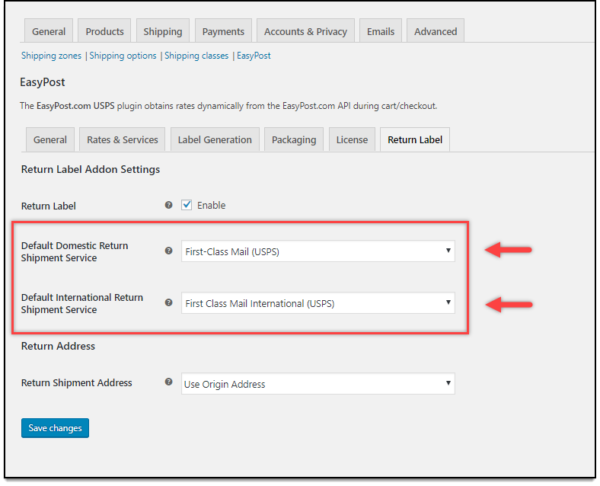The height and width of the screenshot is (486, 600).
Task: Open the Default International Return Shipment Service dropdown
Action: (318, 302)
